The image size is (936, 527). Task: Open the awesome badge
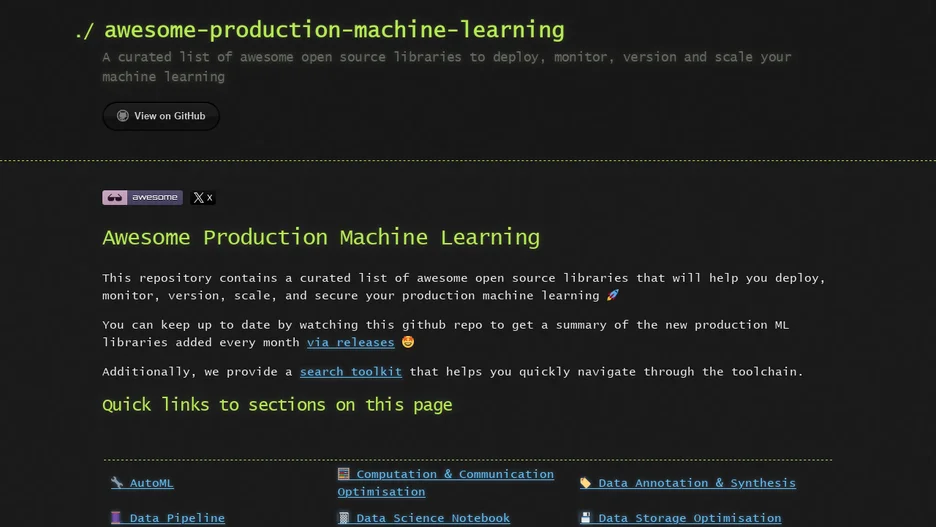143,197
